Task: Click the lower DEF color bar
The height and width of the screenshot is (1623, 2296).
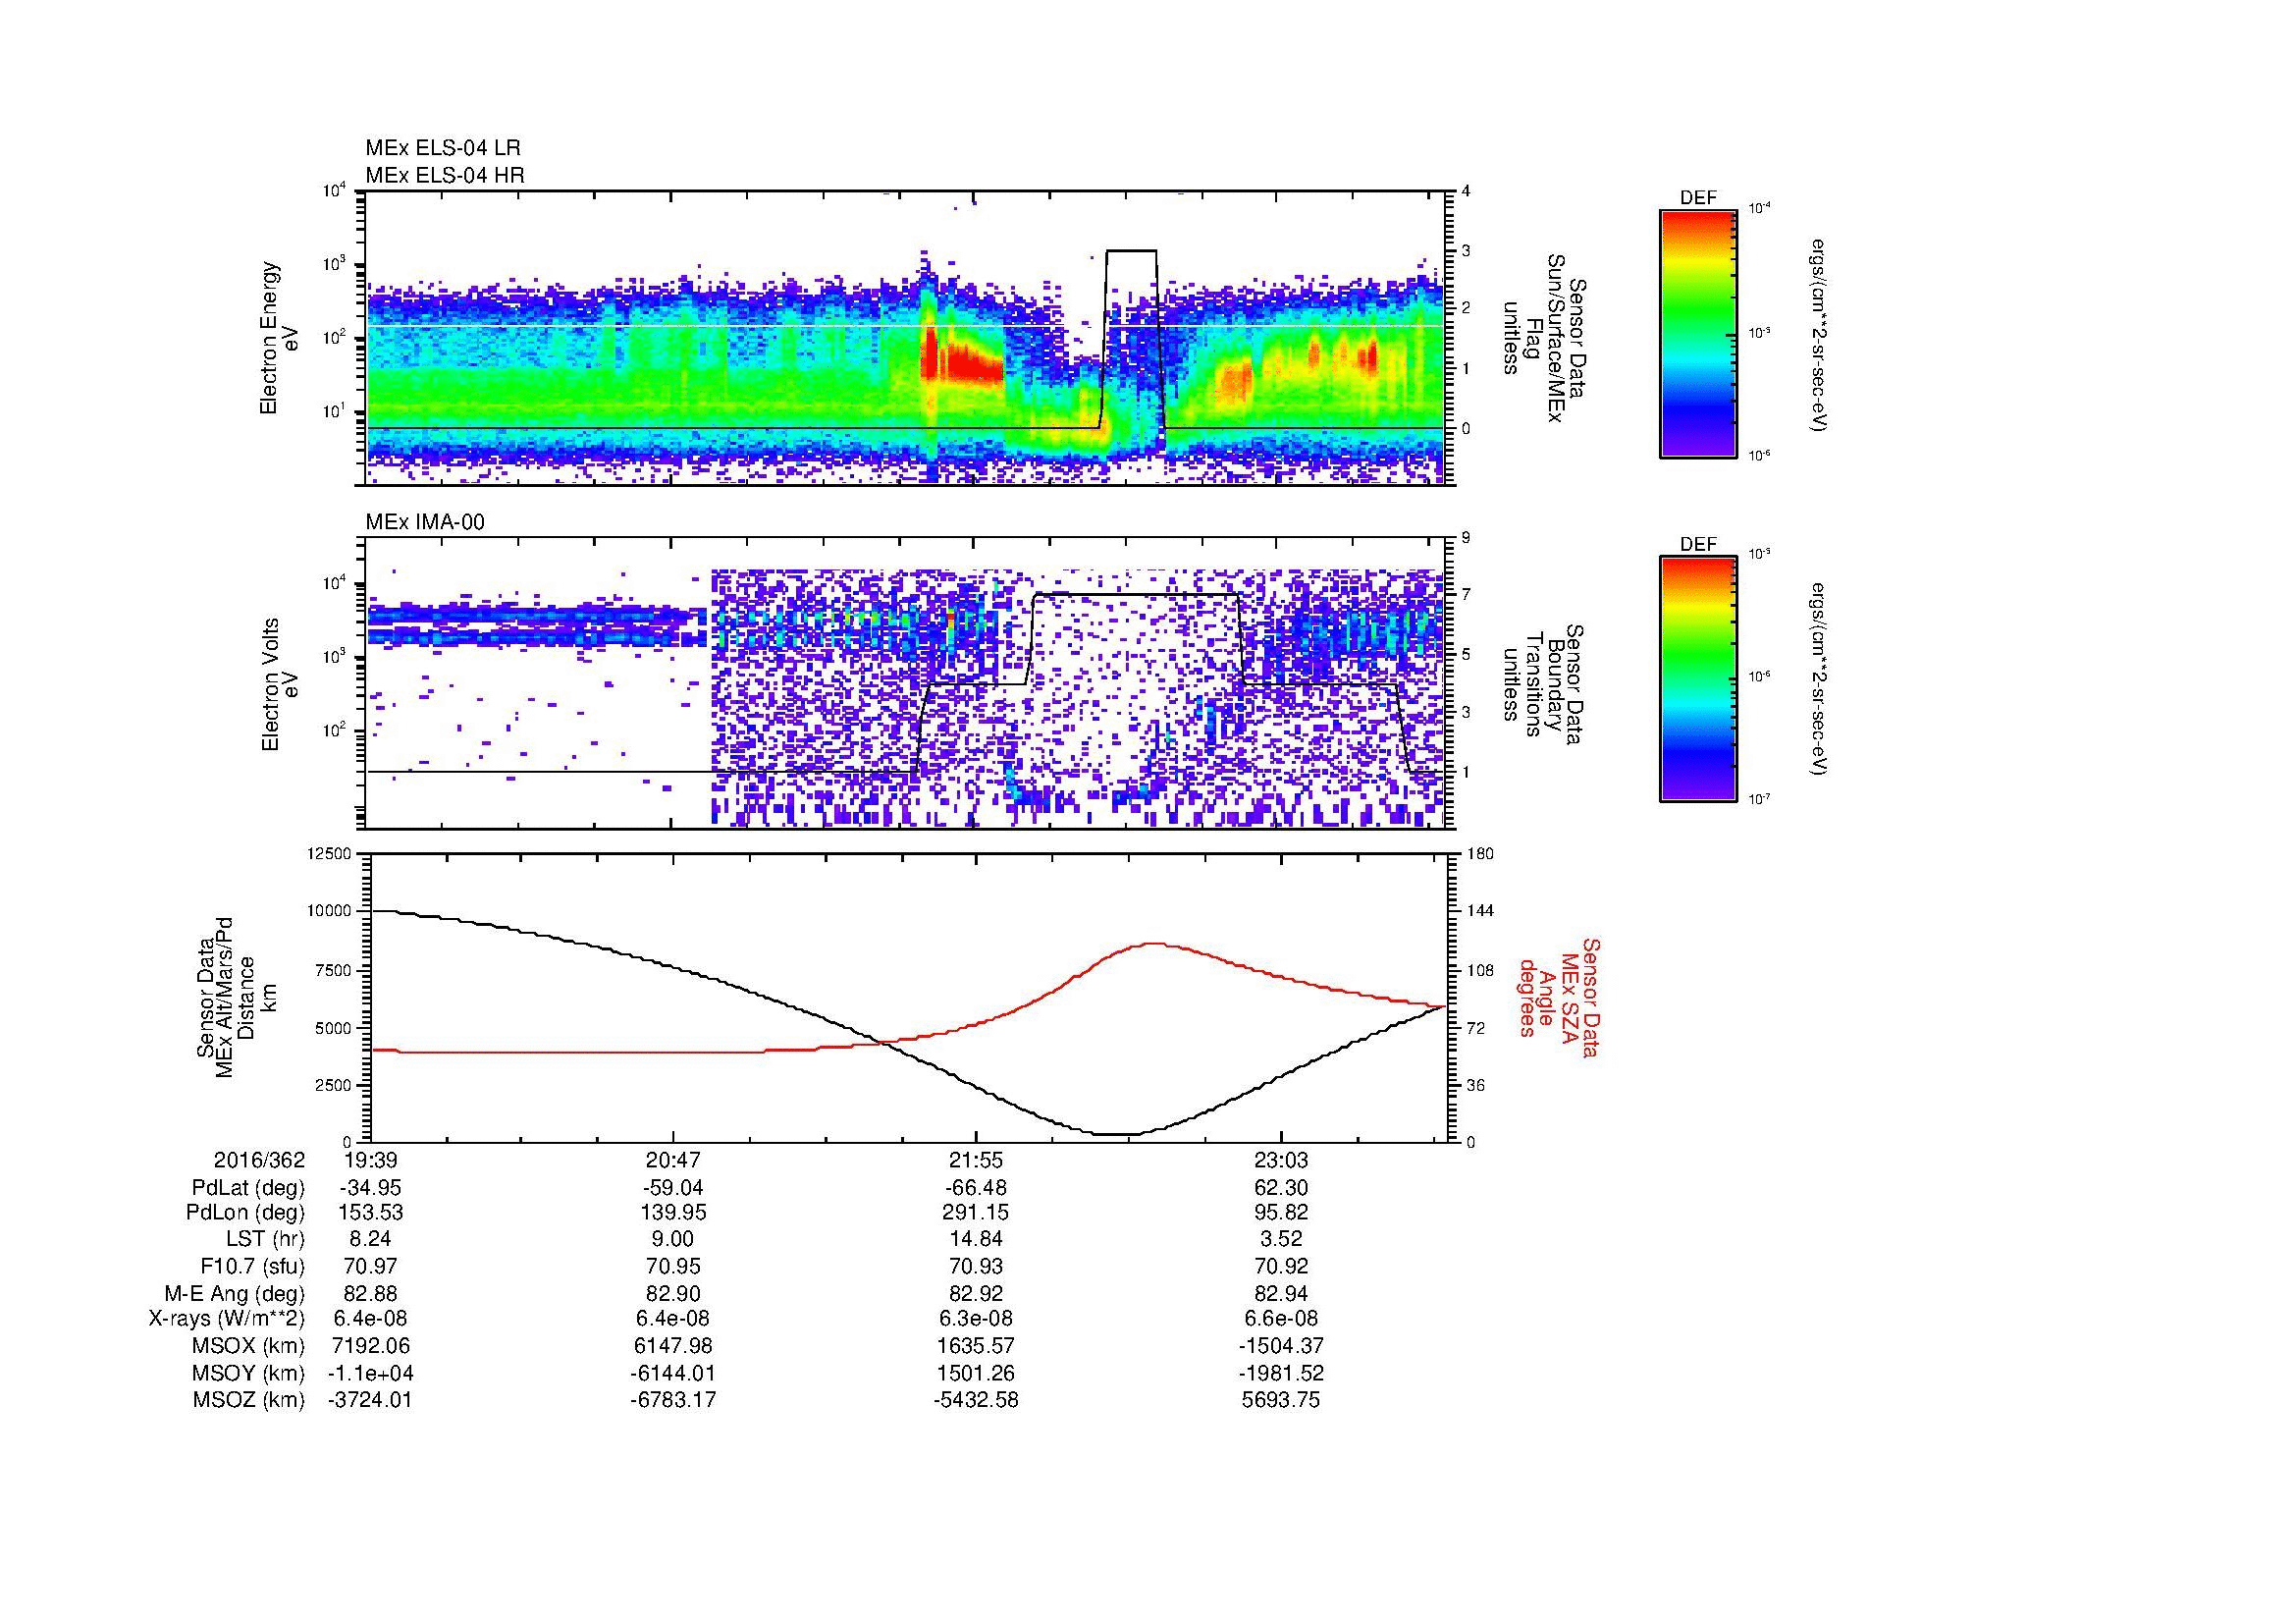Action: 1698,679
